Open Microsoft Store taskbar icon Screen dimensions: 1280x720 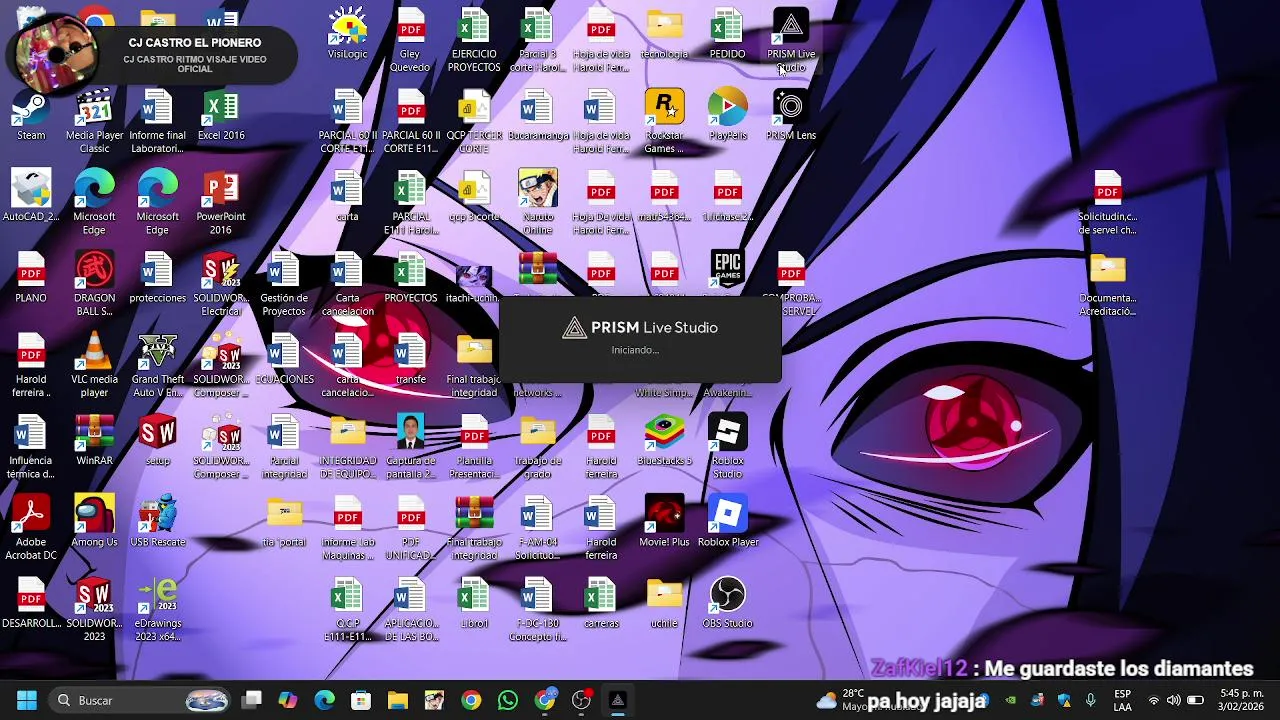coord(361,700)
